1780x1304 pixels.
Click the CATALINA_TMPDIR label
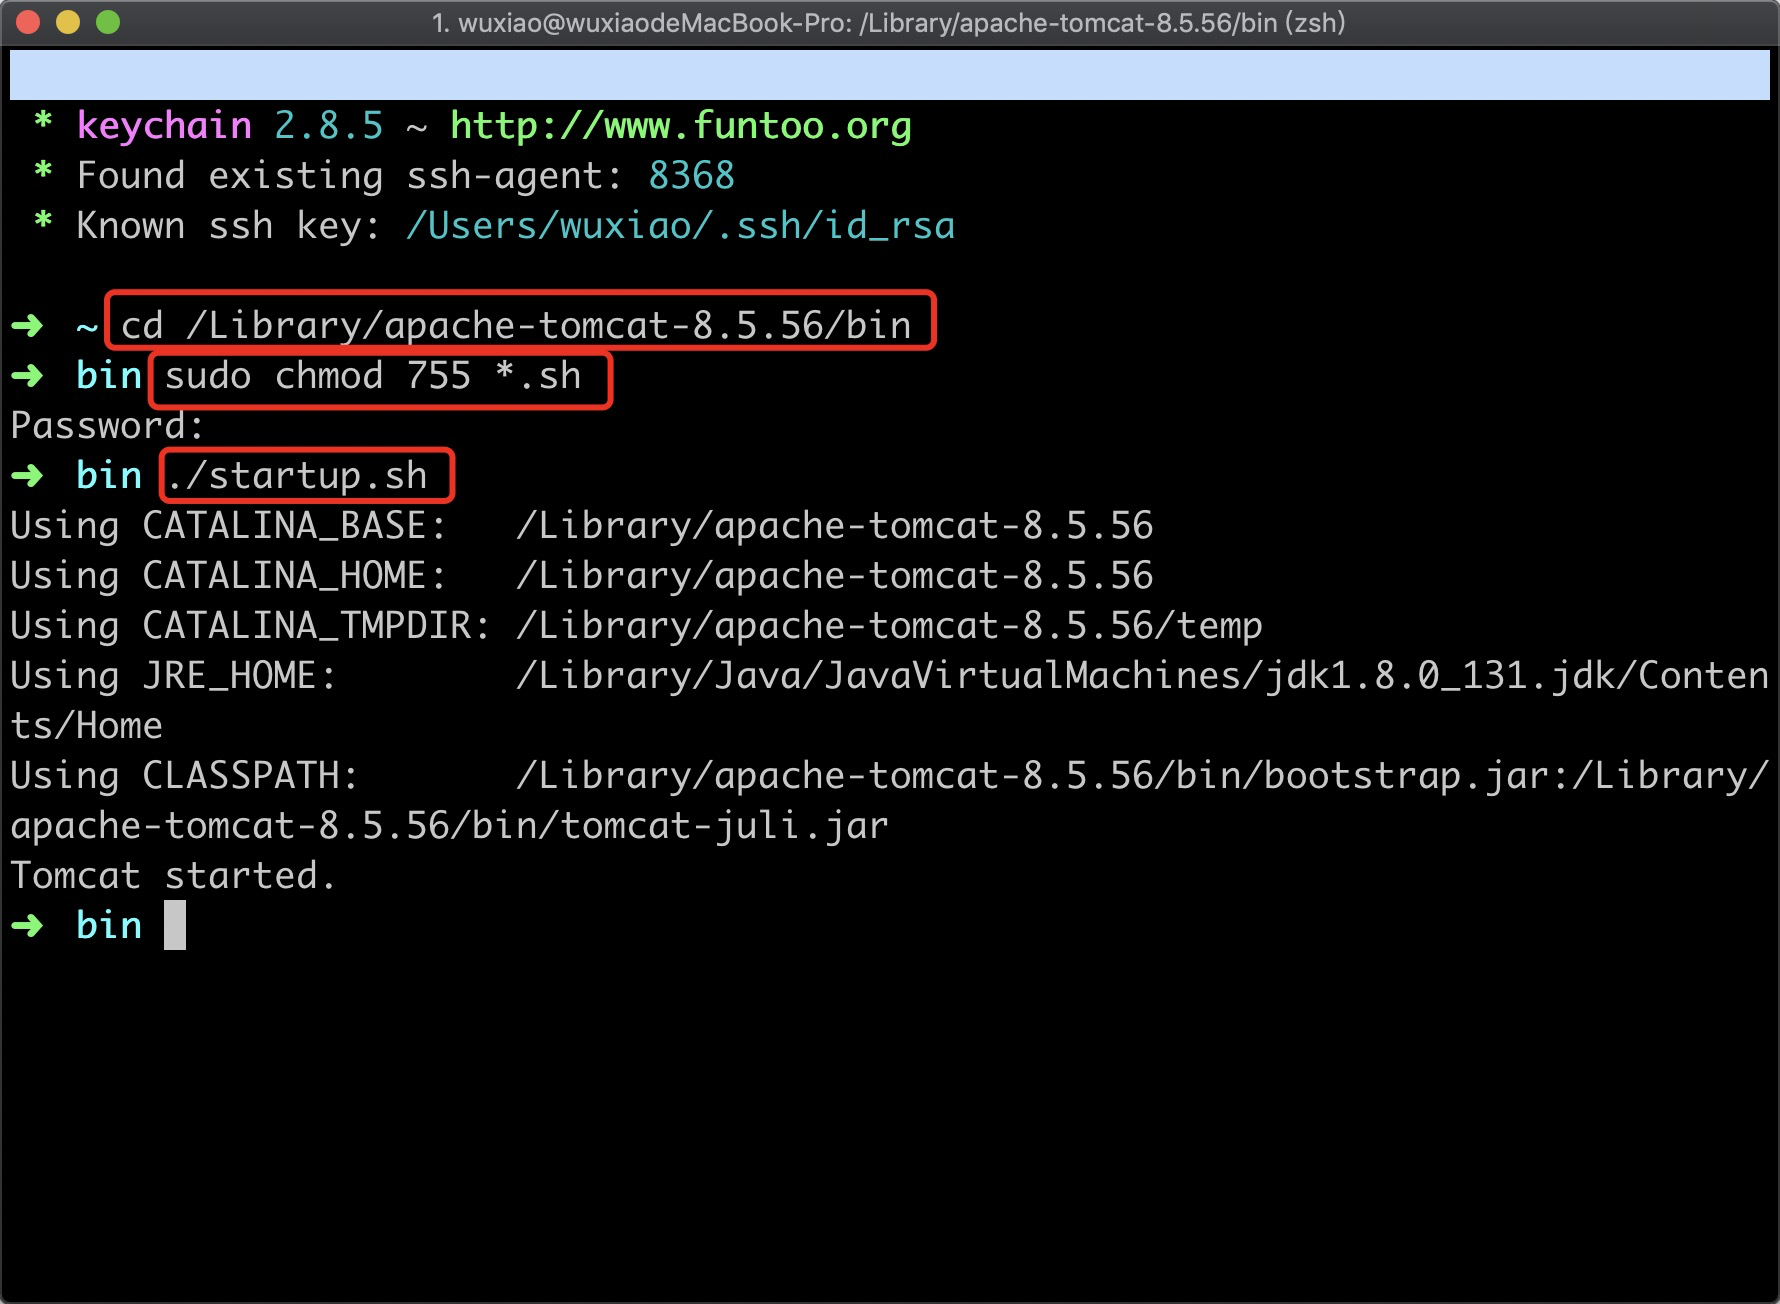[316, 626]
